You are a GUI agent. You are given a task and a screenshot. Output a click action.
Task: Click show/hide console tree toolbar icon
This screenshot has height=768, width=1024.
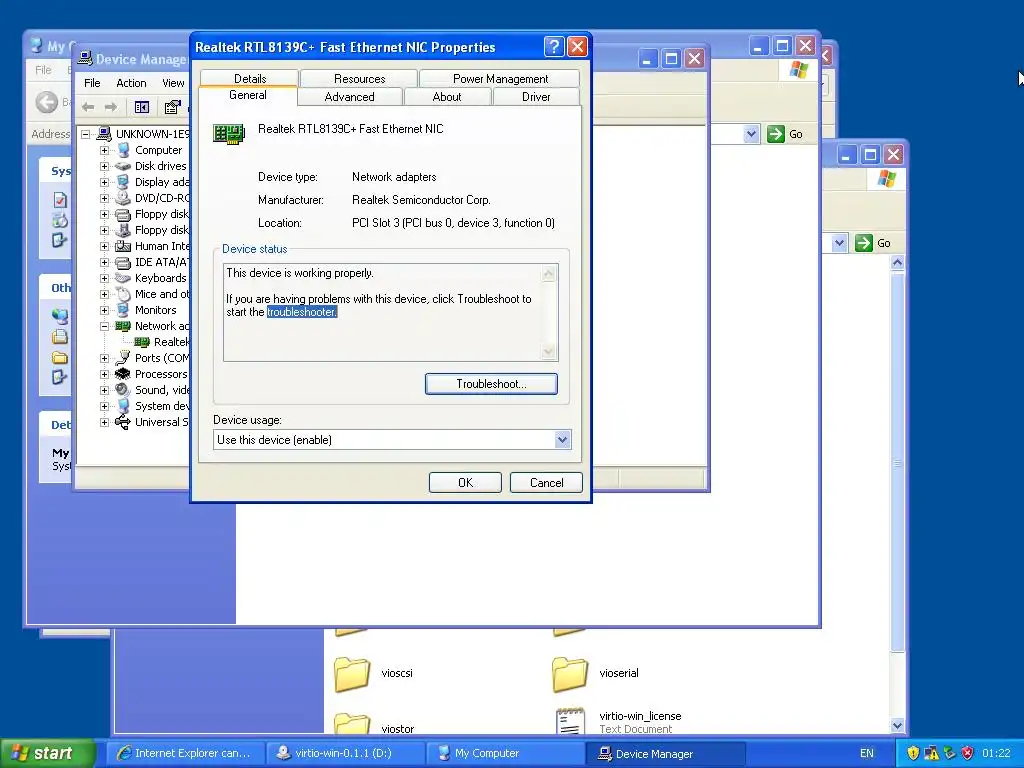[x=142, y=107]
